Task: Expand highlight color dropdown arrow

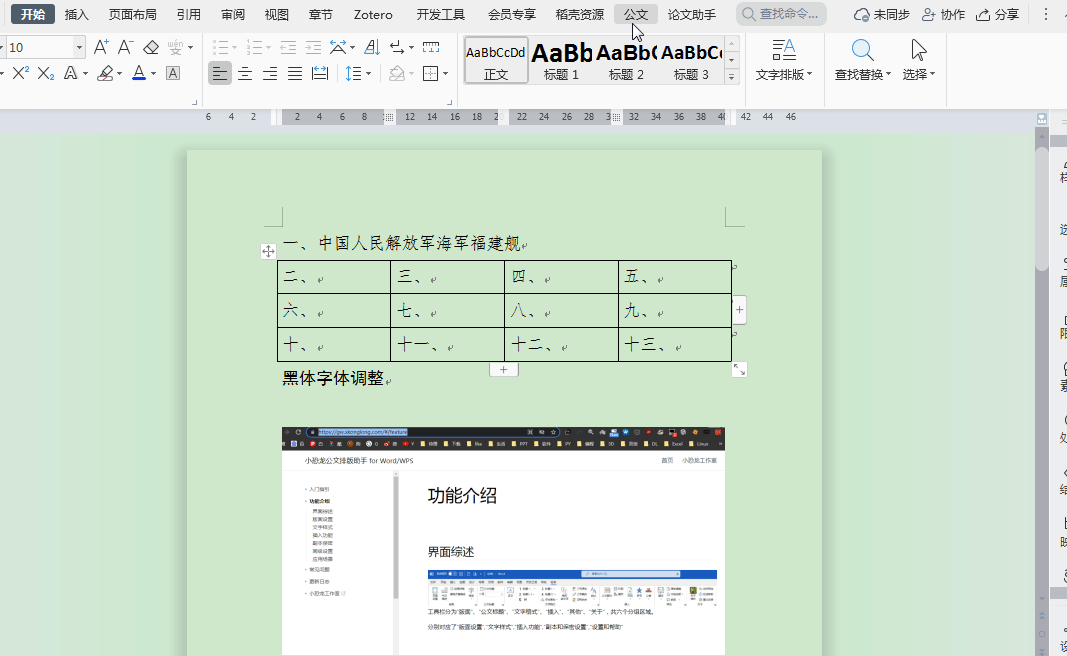Action: [119, 73]
